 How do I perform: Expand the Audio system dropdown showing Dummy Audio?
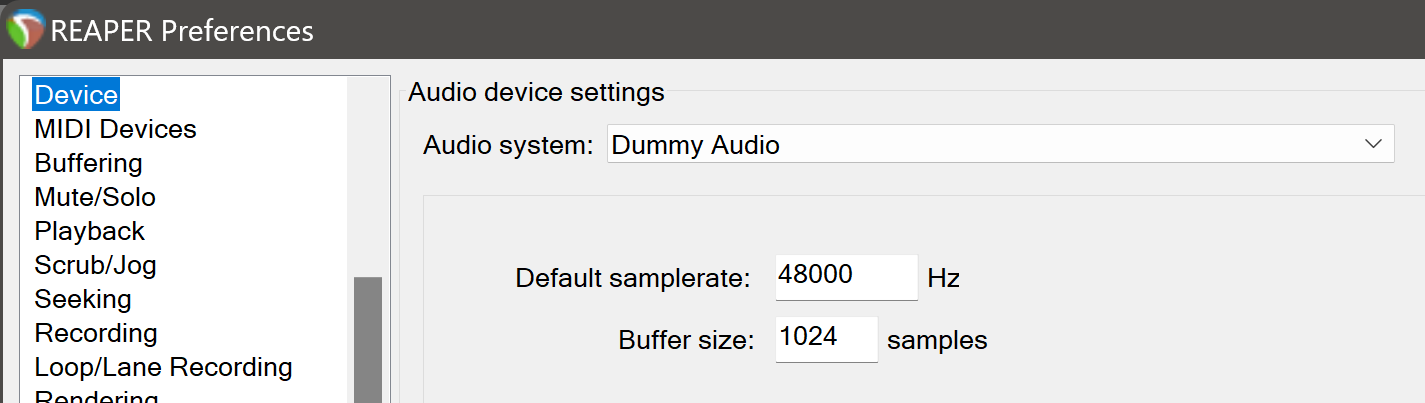[1000, 145]
